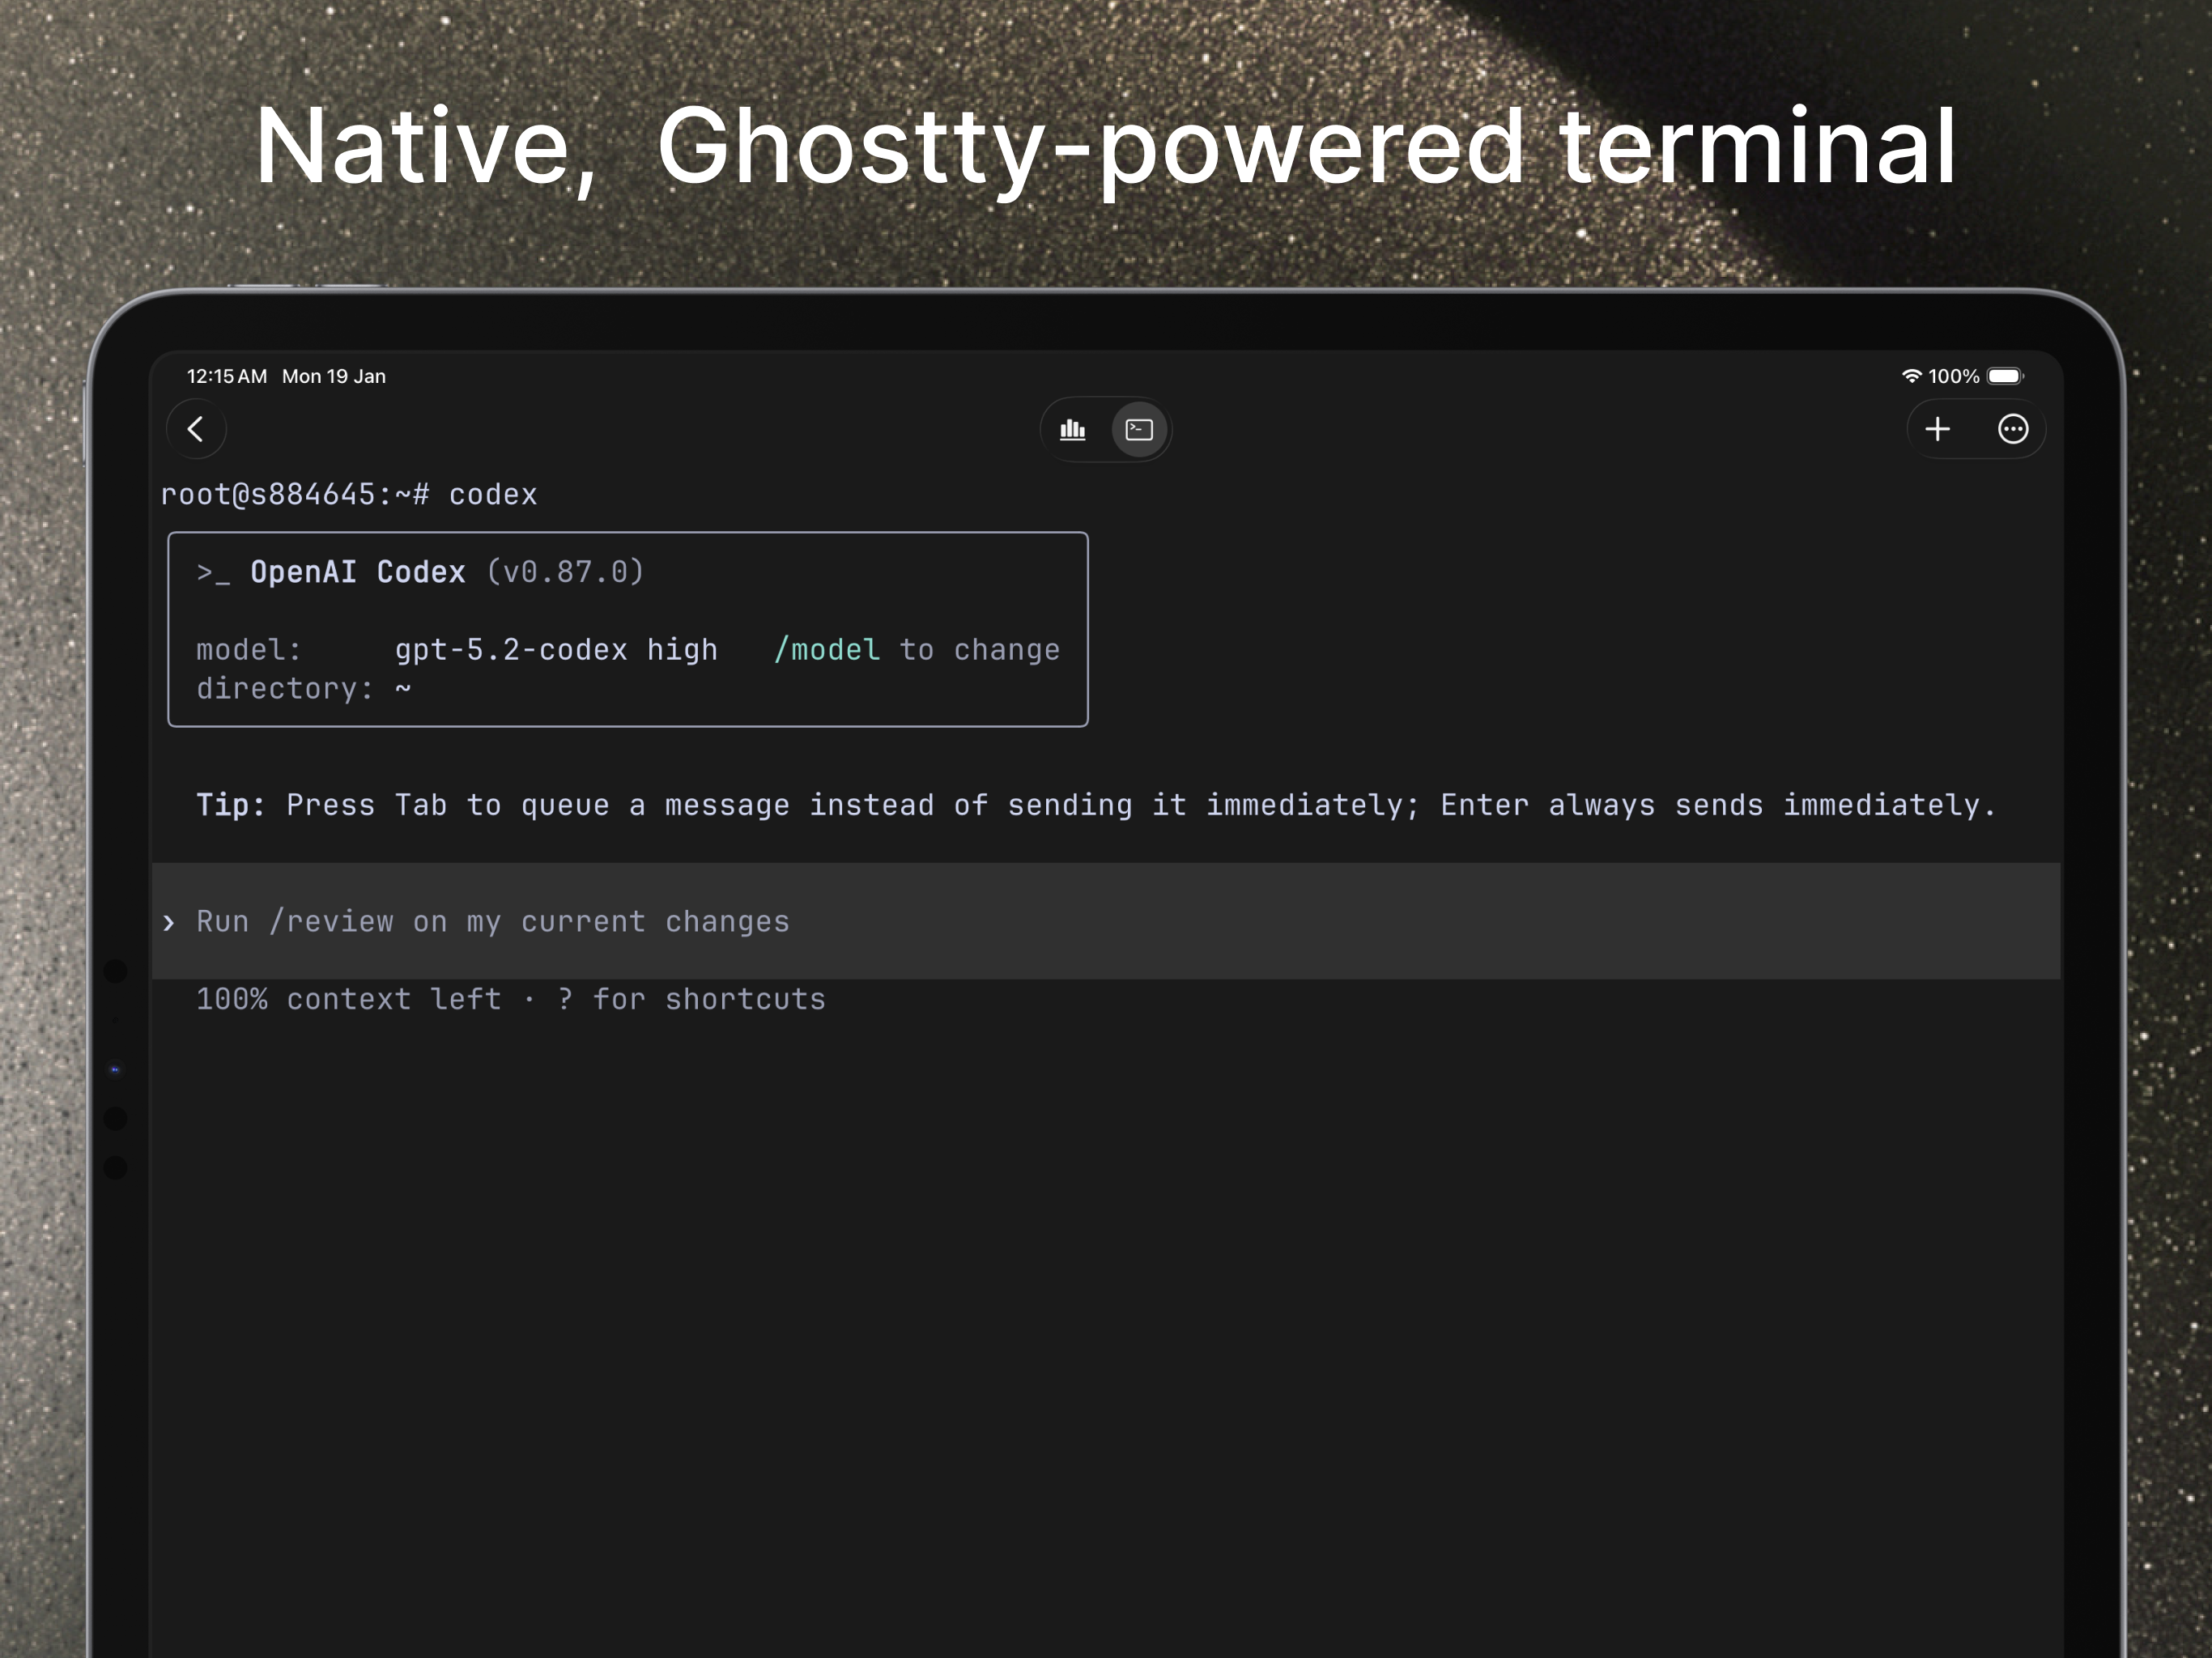
Task: Select the terminal view icon in the segmented control
Action: click(x=1138, y=429)
